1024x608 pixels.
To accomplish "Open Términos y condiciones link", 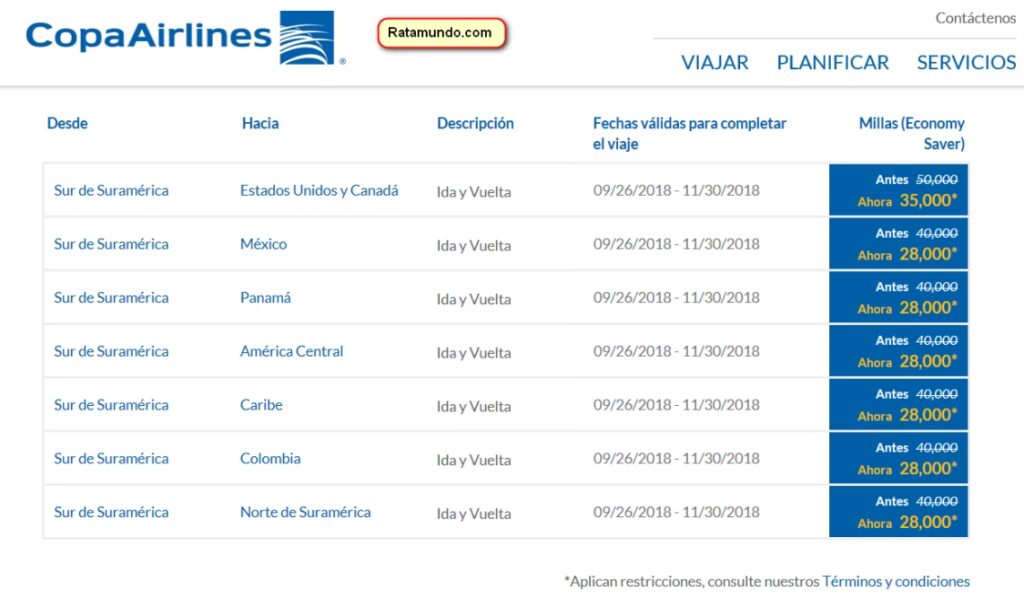I will [x=895, y=581].
